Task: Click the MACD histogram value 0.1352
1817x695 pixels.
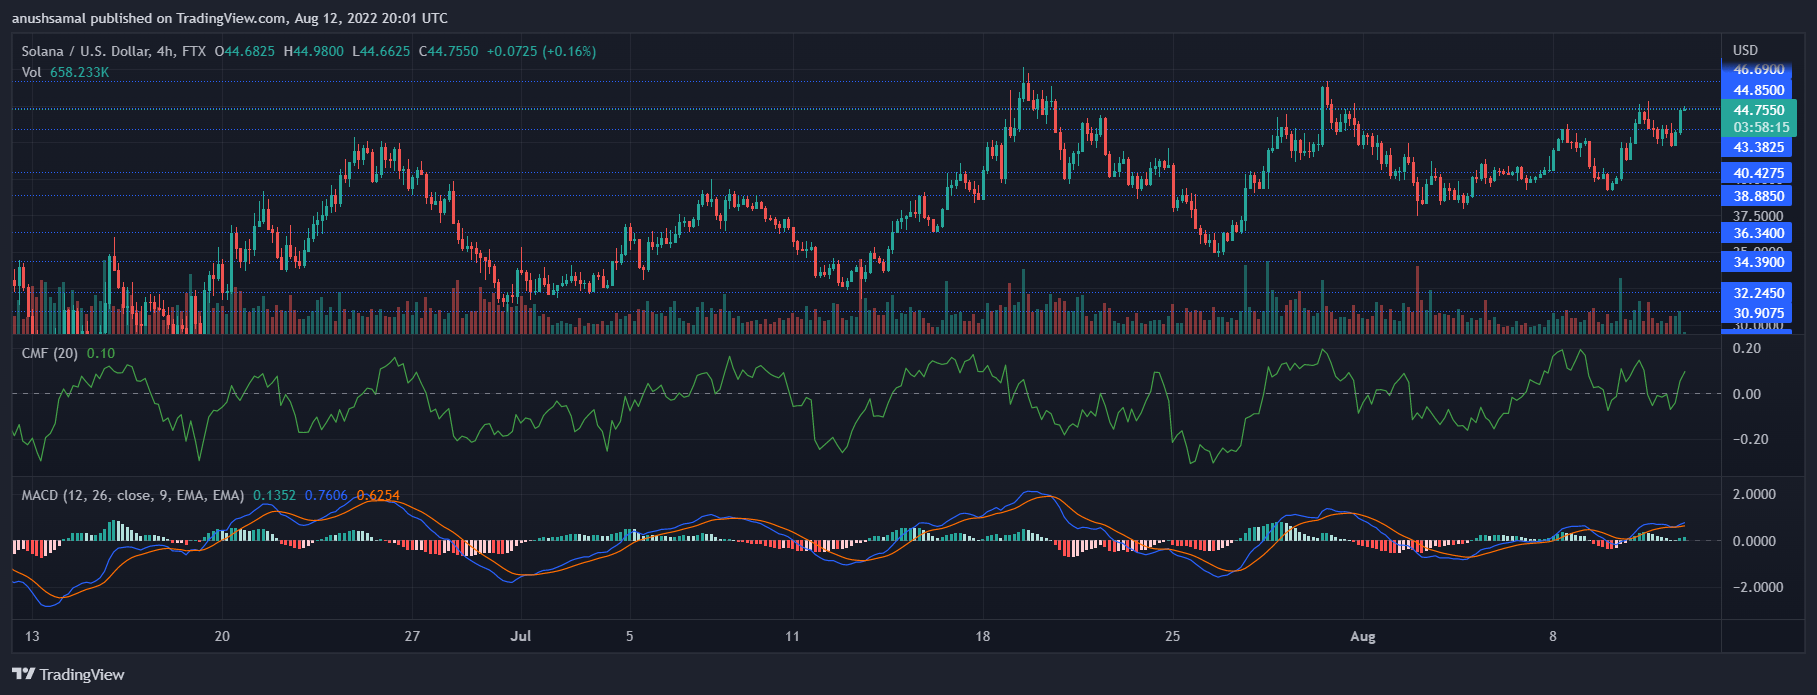Action: click(x=274, y=495)
